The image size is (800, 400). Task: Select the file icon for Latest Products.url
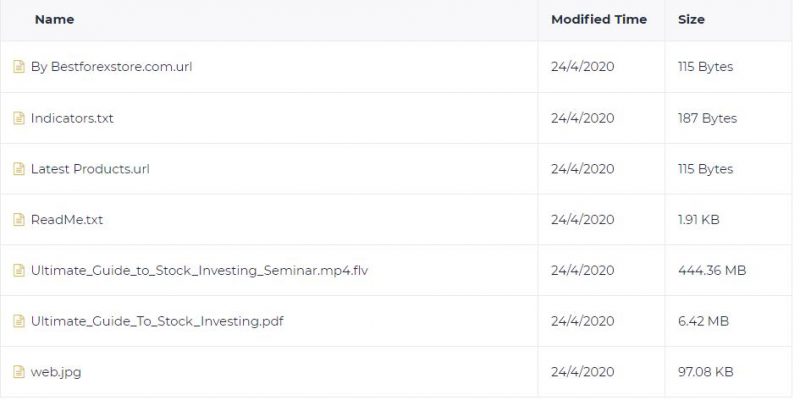pyautogui.click(x=19, y=169)
